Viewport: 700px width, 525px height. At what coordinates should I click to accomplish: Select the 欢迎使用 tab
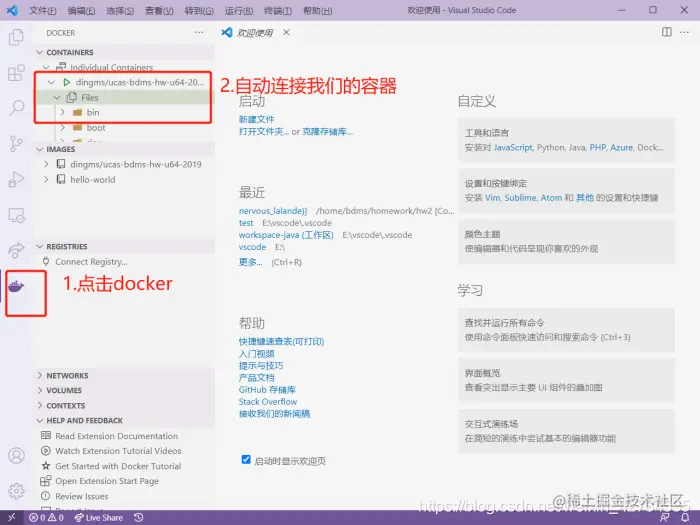click(x=255, y=32)
